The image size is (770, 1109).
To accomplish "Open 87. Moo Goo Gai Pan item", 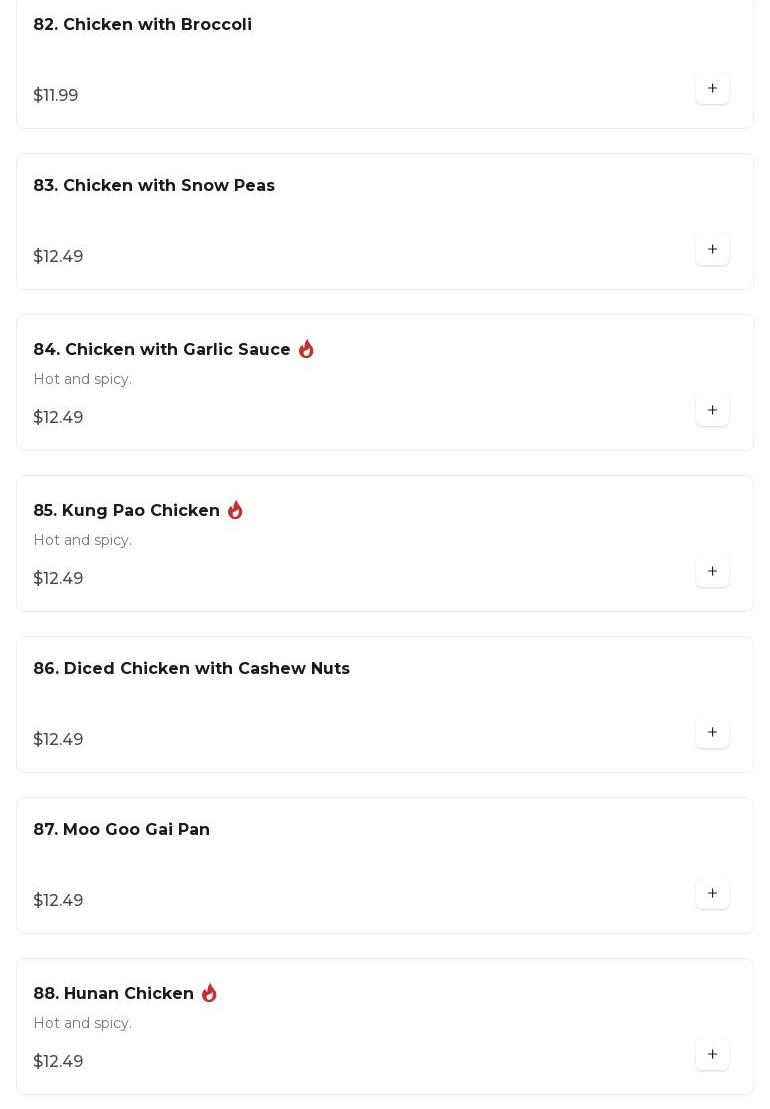I will click(122, 830).
